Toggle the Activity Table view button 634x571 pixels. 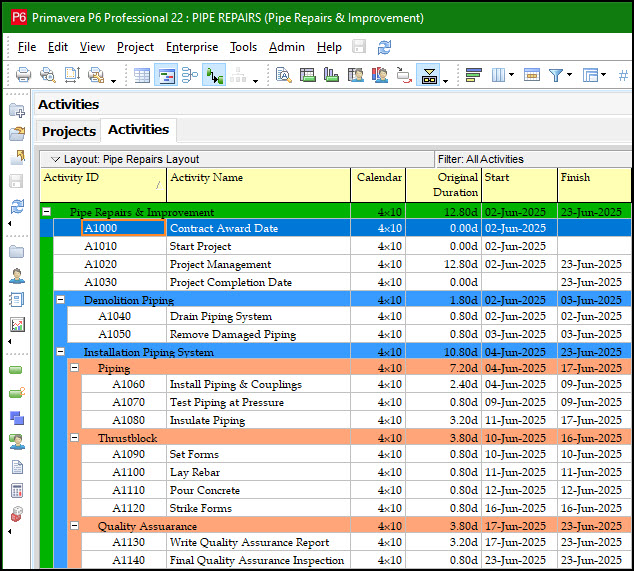click(x=142, y=75)
